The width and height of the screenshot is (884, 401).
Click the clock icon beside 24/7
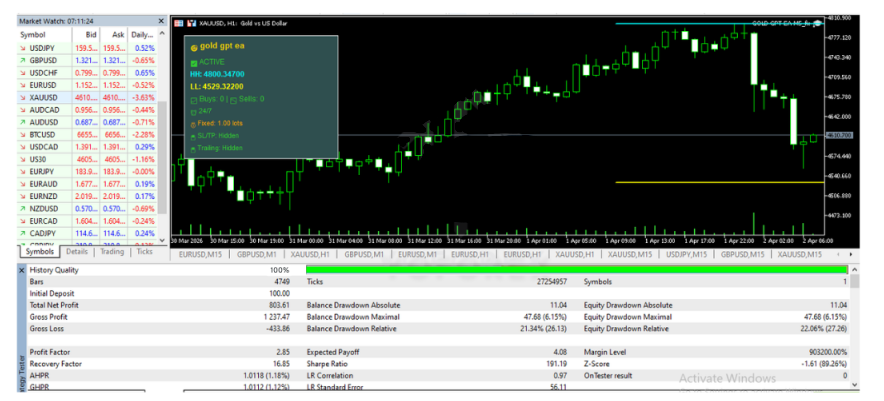tap(194, 111)
